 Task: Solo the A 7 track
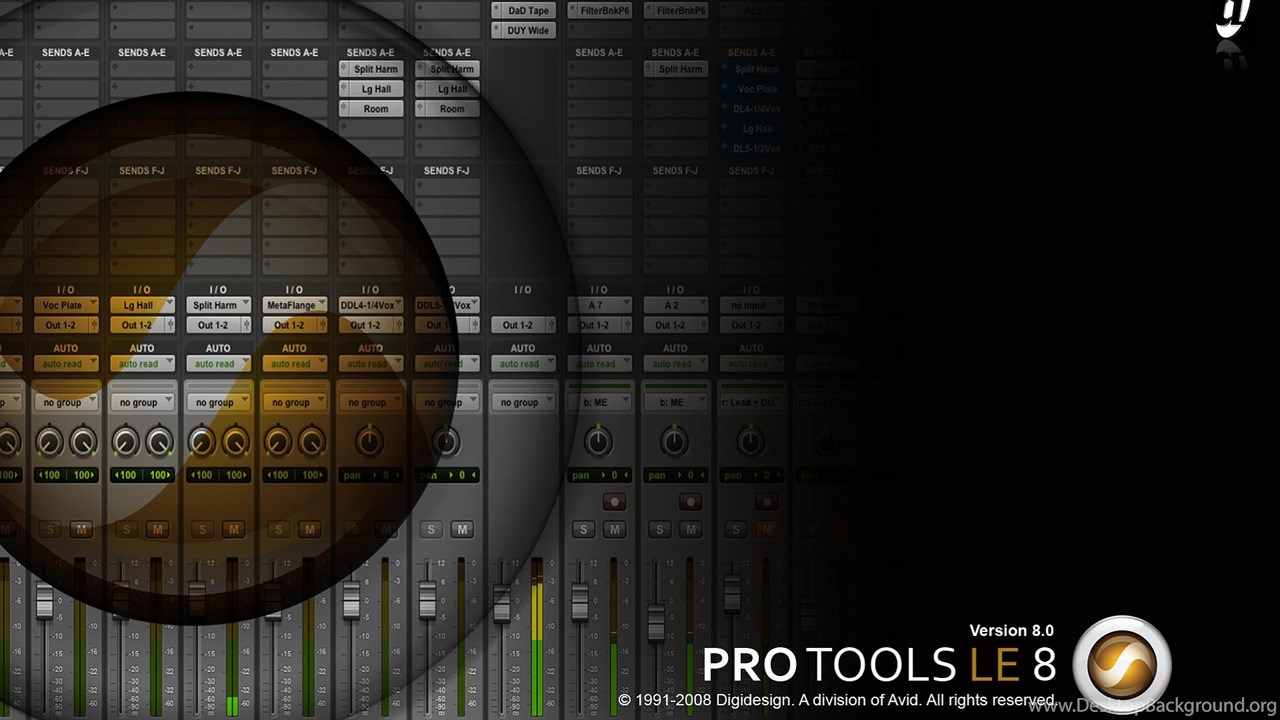[584, 529]
